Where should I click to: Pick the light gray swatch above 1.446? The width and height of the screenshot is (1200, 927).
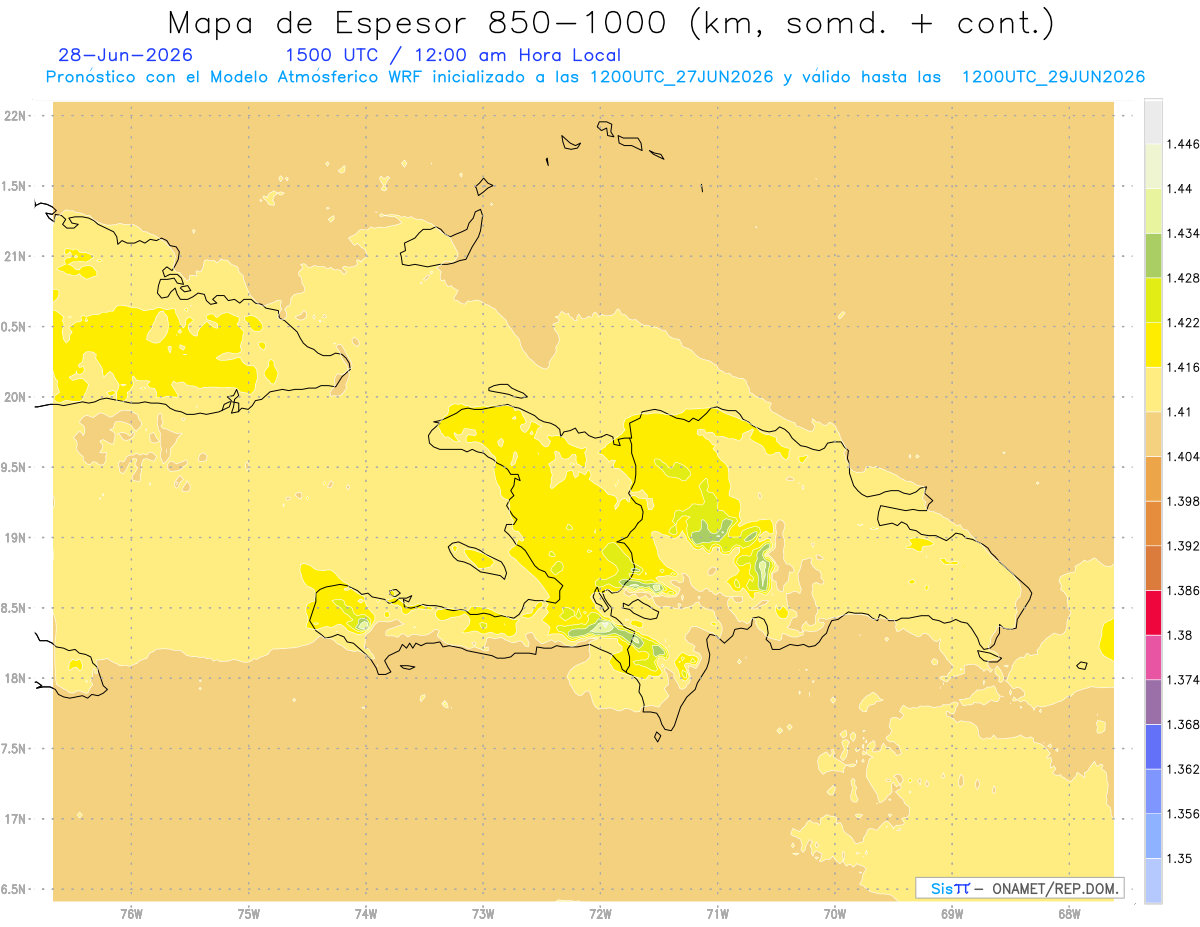point(1153,121)
